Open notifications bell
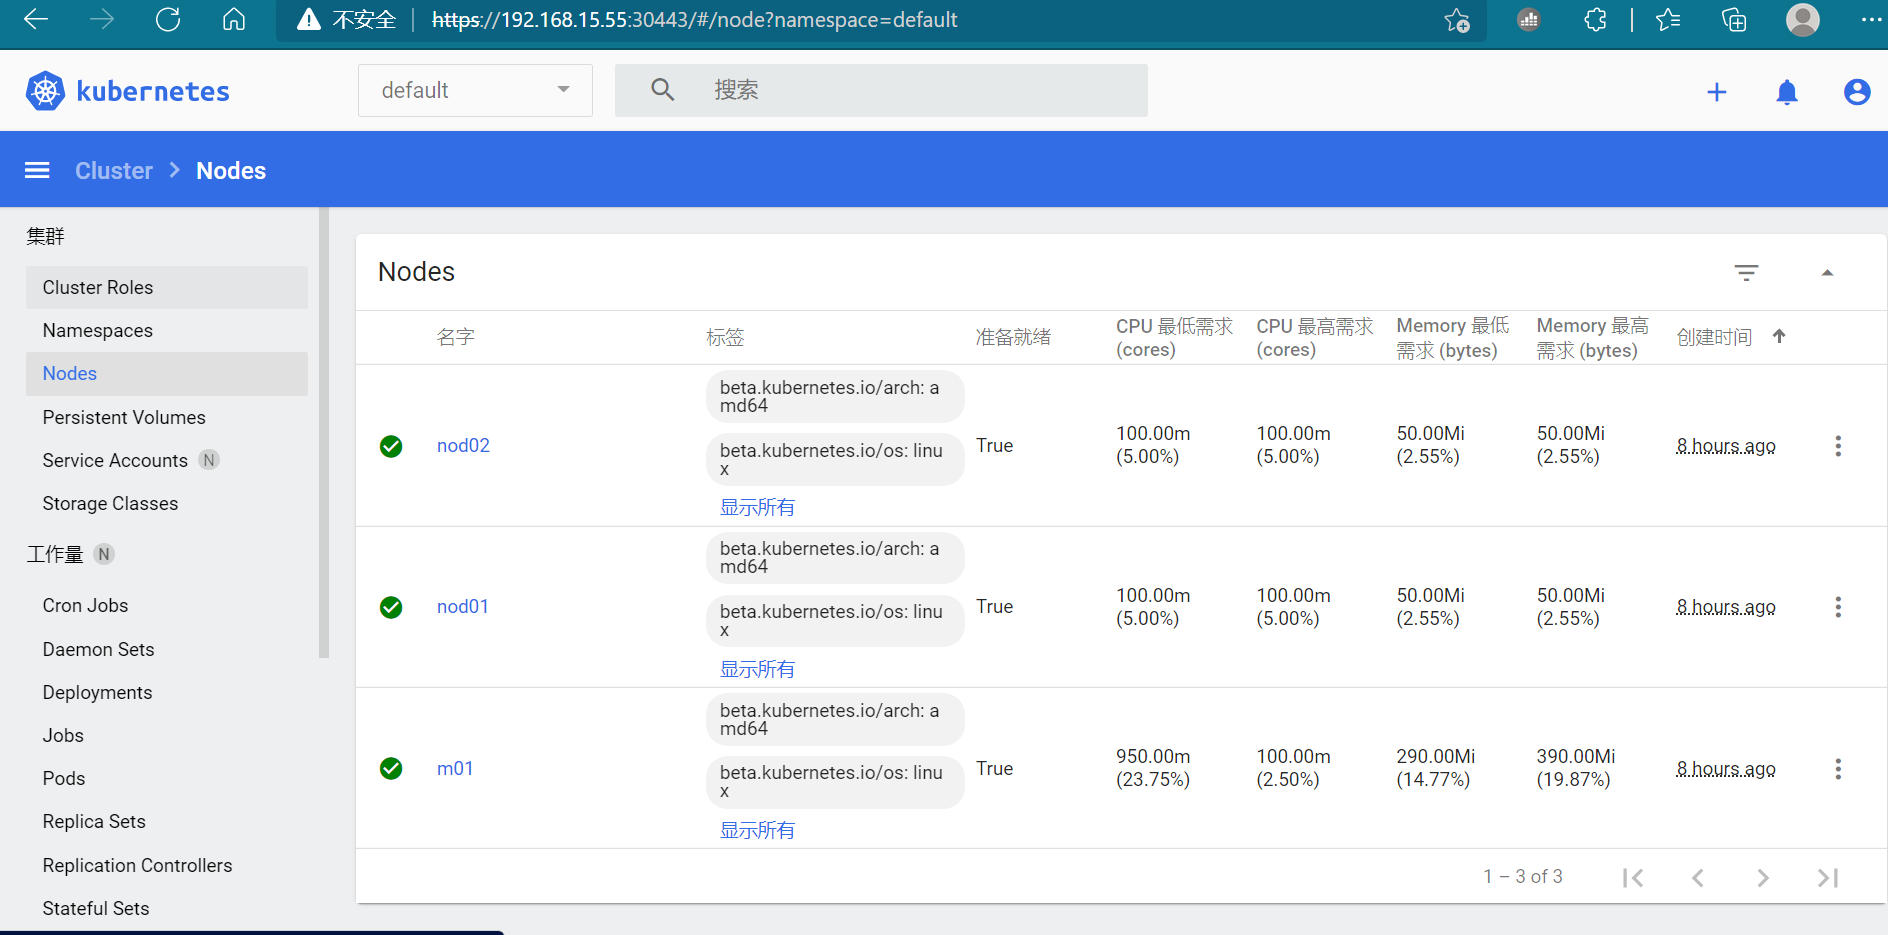 click(x=1787, y=92)
